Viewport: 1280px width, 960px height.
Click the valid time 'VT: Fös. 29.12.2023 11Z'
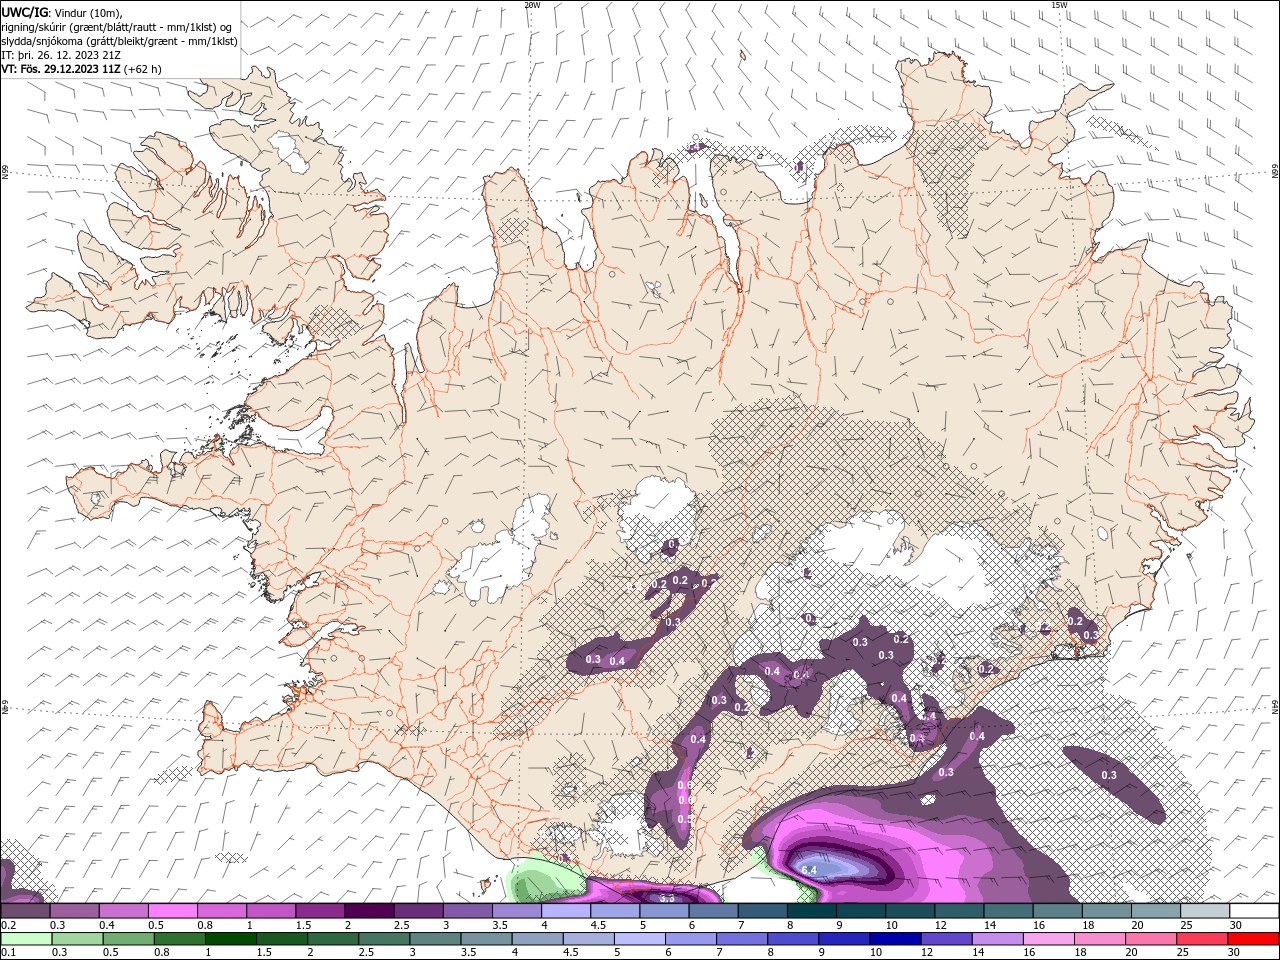point(61,69)
